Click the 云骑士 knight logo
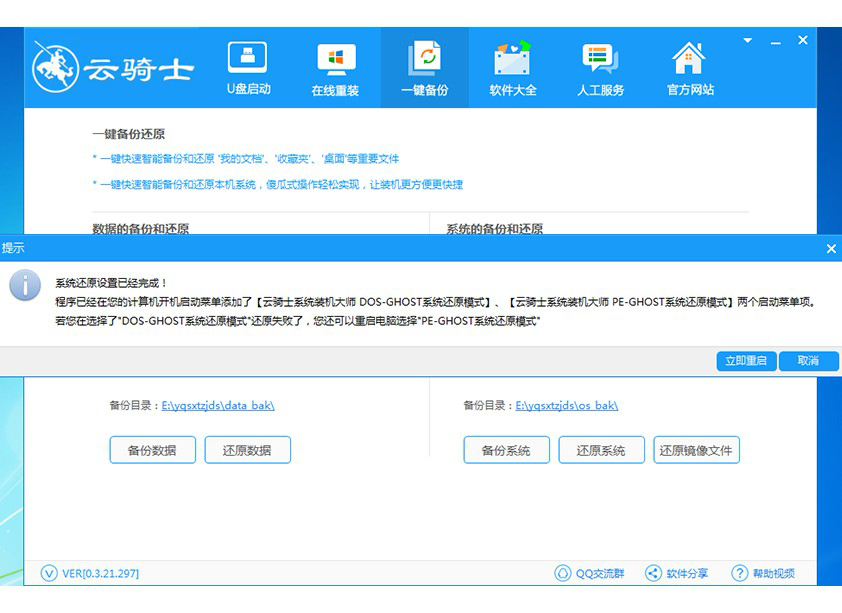The width and height of the screenshot is (842, 613). pos(56,67)
